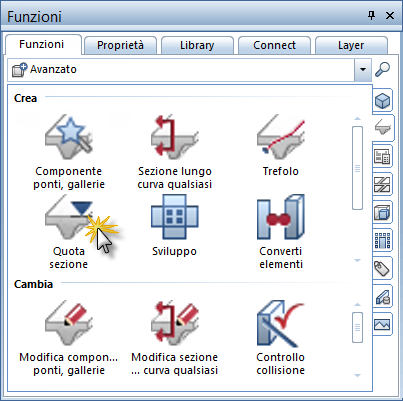Switch to the Layer tab
Viewport: 403px width, 401px height.
[351, 45]
